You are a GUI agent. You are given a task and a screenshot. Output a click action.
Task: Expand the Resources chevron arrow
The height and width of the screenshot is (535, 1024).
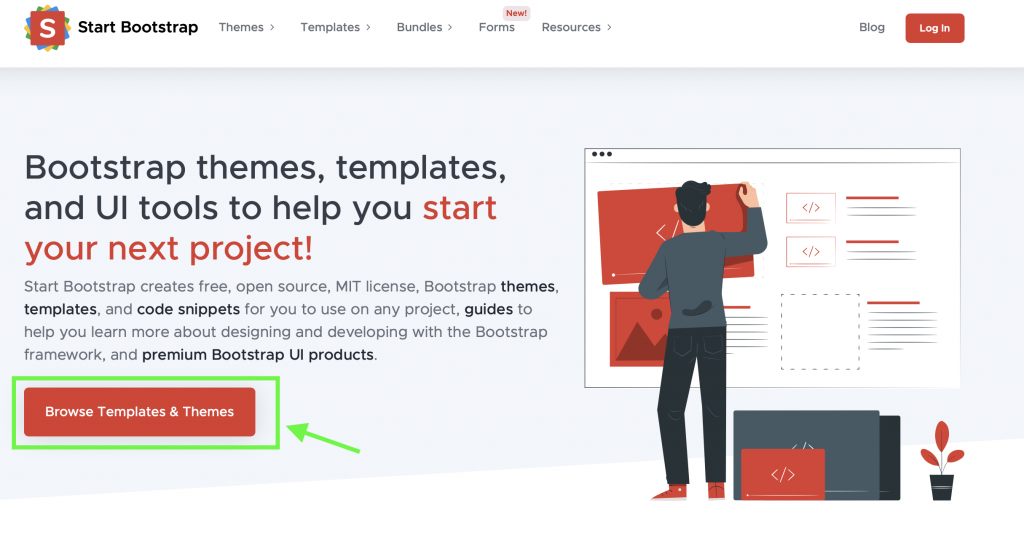coord(609,27)
